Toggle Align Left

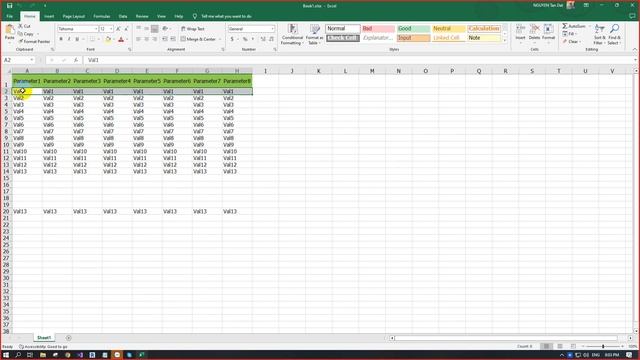138,39
